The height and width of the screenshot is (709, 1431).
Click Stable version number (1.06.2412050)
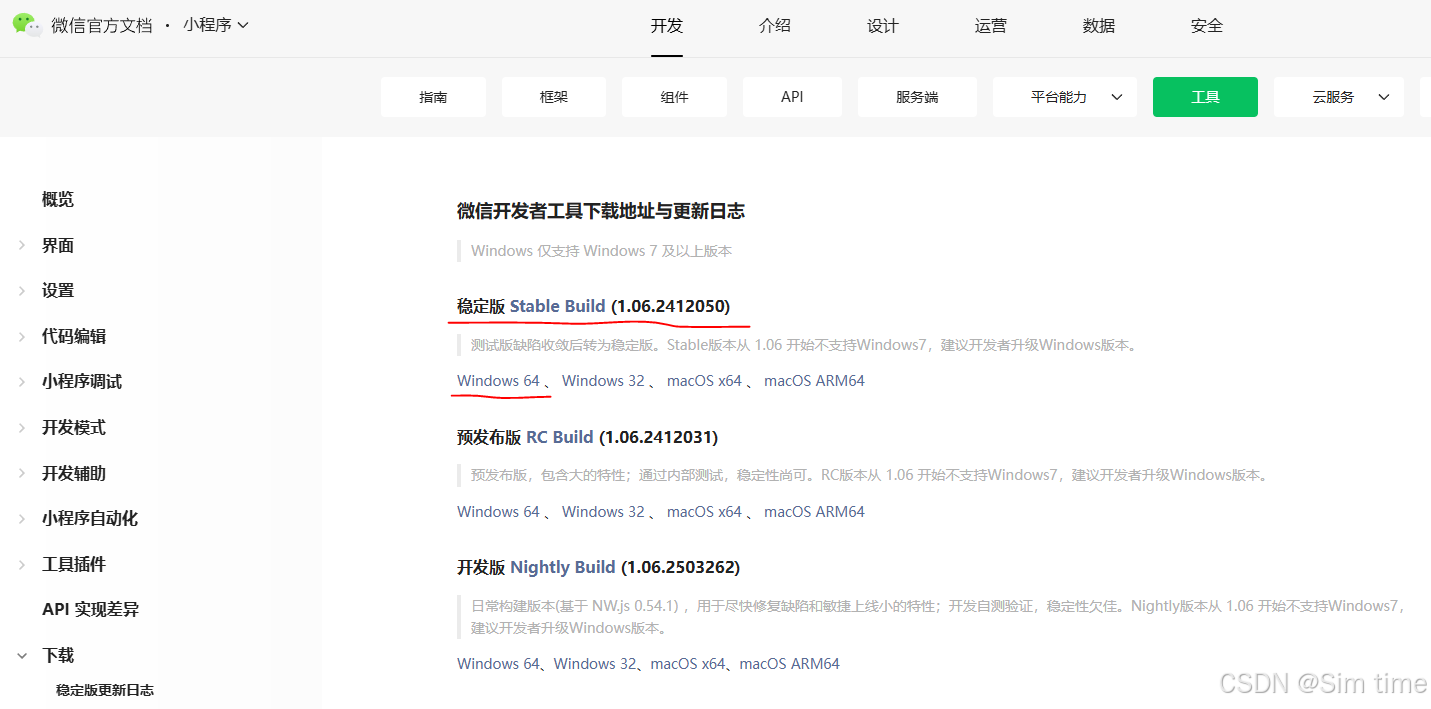(x=671, y=306)
